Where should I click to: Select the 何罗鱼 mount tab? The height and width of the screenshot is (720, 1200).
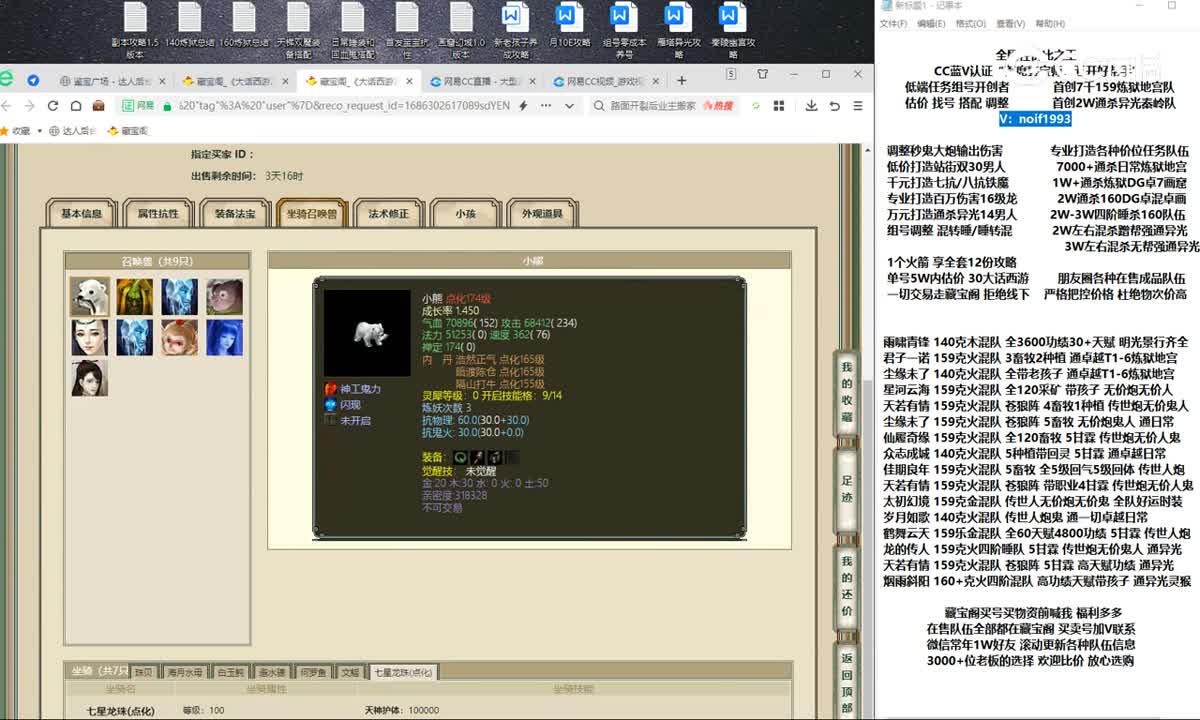click(313, 672)
